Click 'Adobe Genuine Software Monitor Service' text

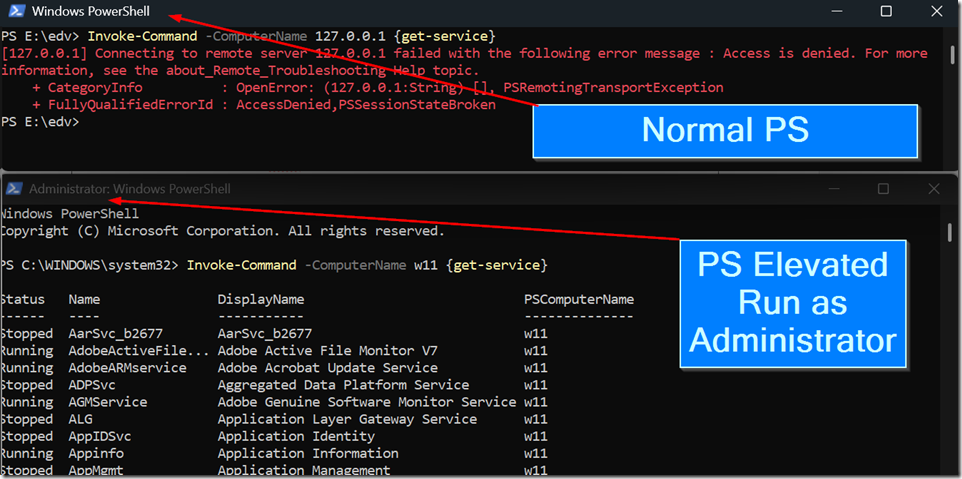[x=367, y=403]
